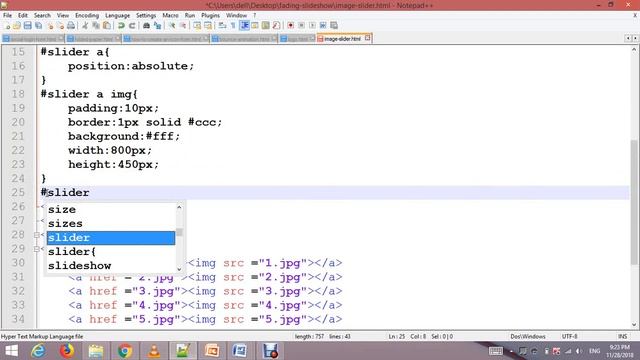
Task: Click the Open file toolbar icon
Action: pyautogui.click(x=16, y=25)
